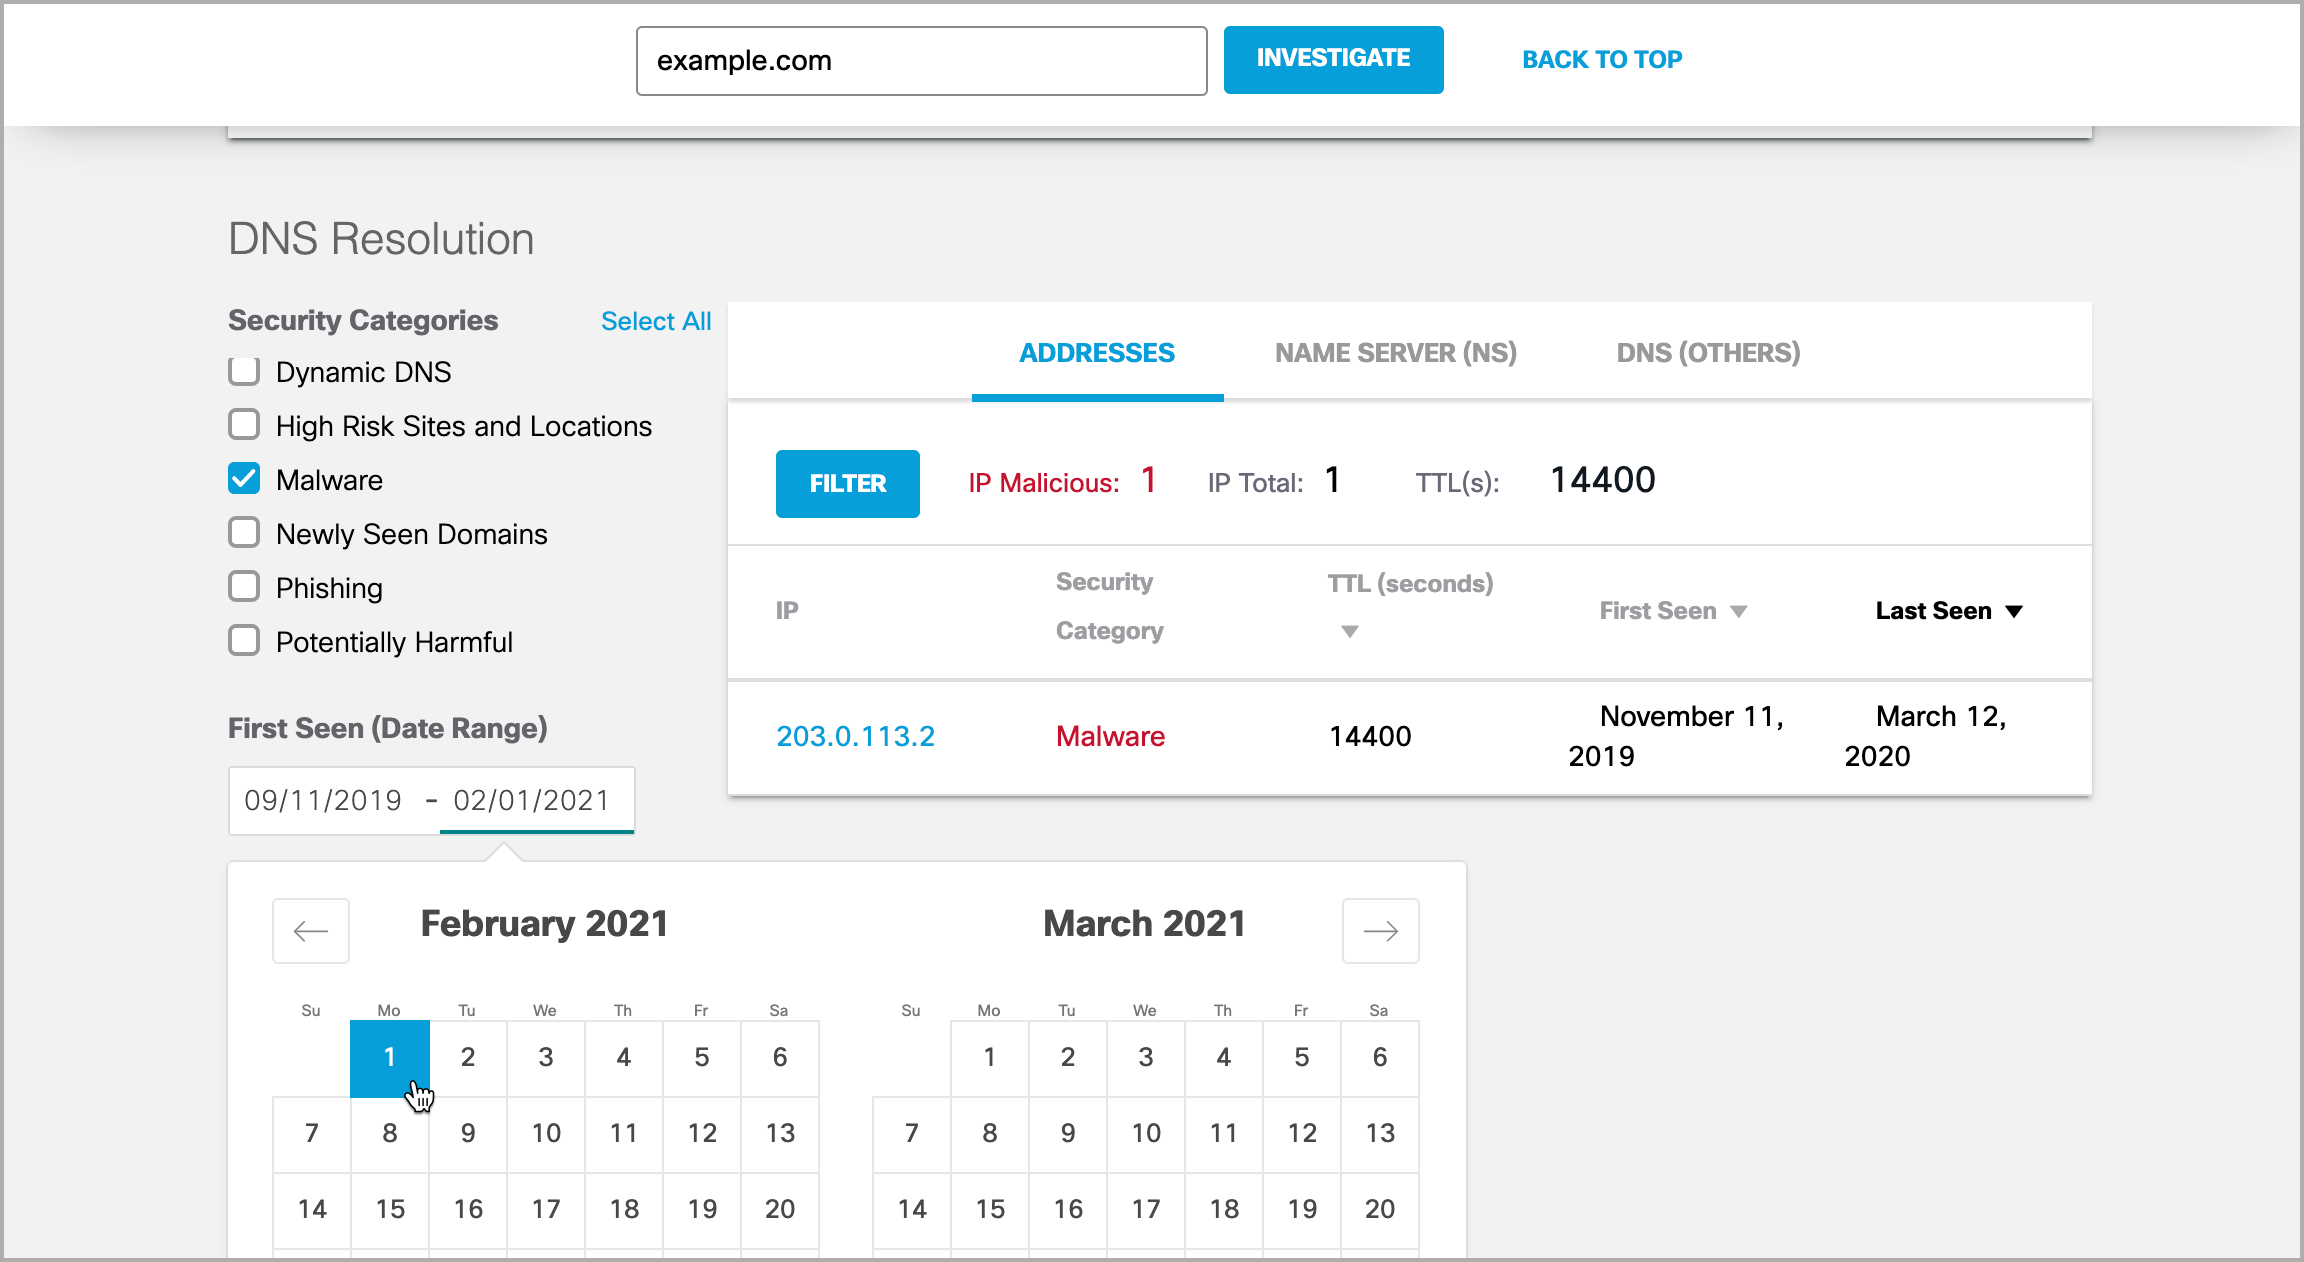The height and width of the screenshot is (1262, 2304).
Task: Choose February 18 in calendar
Action: point(623,1210)
